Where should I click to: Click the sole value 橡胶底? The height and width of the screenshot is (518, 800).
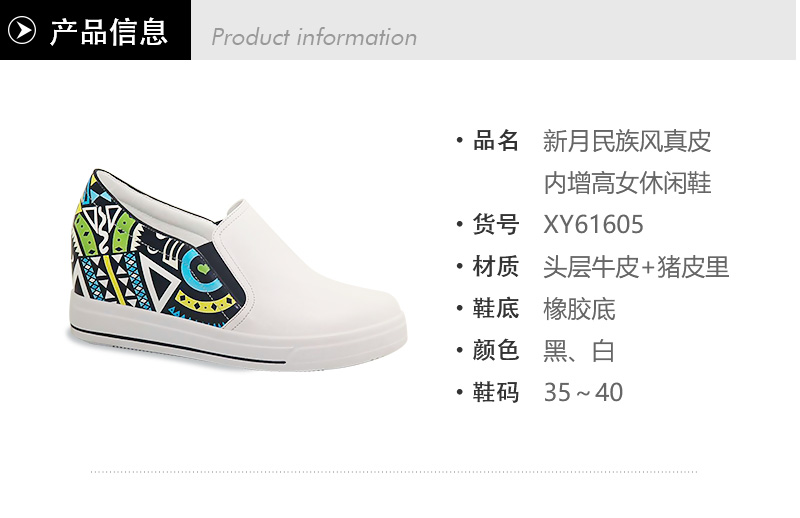click(x=579, y=309)
